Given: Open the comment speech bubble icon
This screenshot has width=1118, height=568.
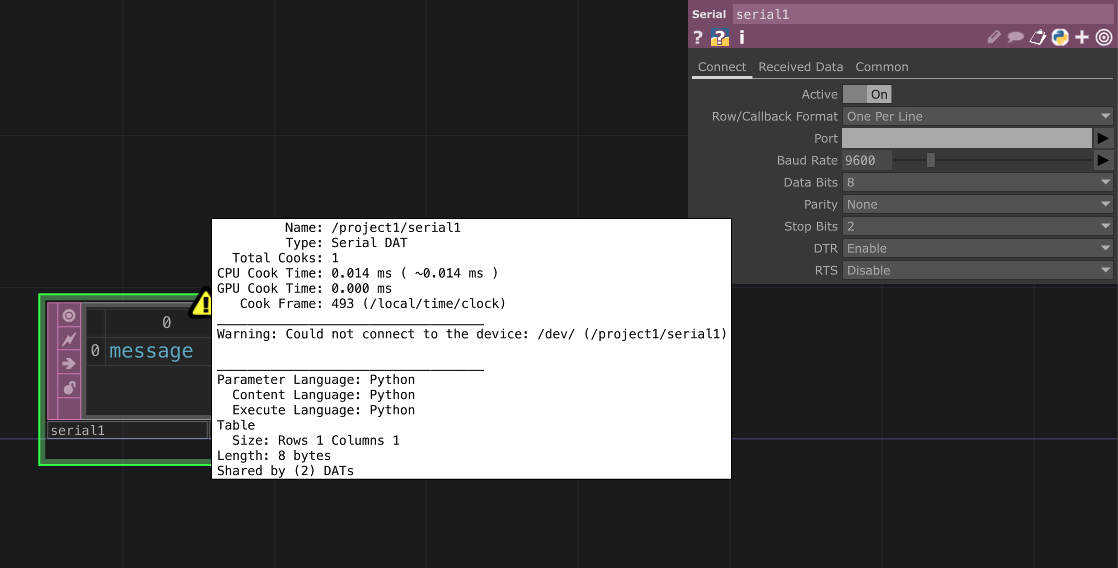Looking at the screenshot, I should pyautogui.click(x=1015, y=37).
